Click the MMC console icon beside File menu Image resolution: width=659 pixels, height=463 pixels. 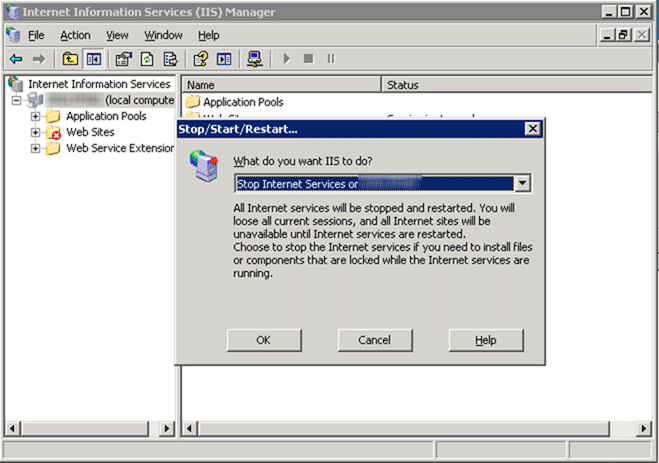point(13,35)
